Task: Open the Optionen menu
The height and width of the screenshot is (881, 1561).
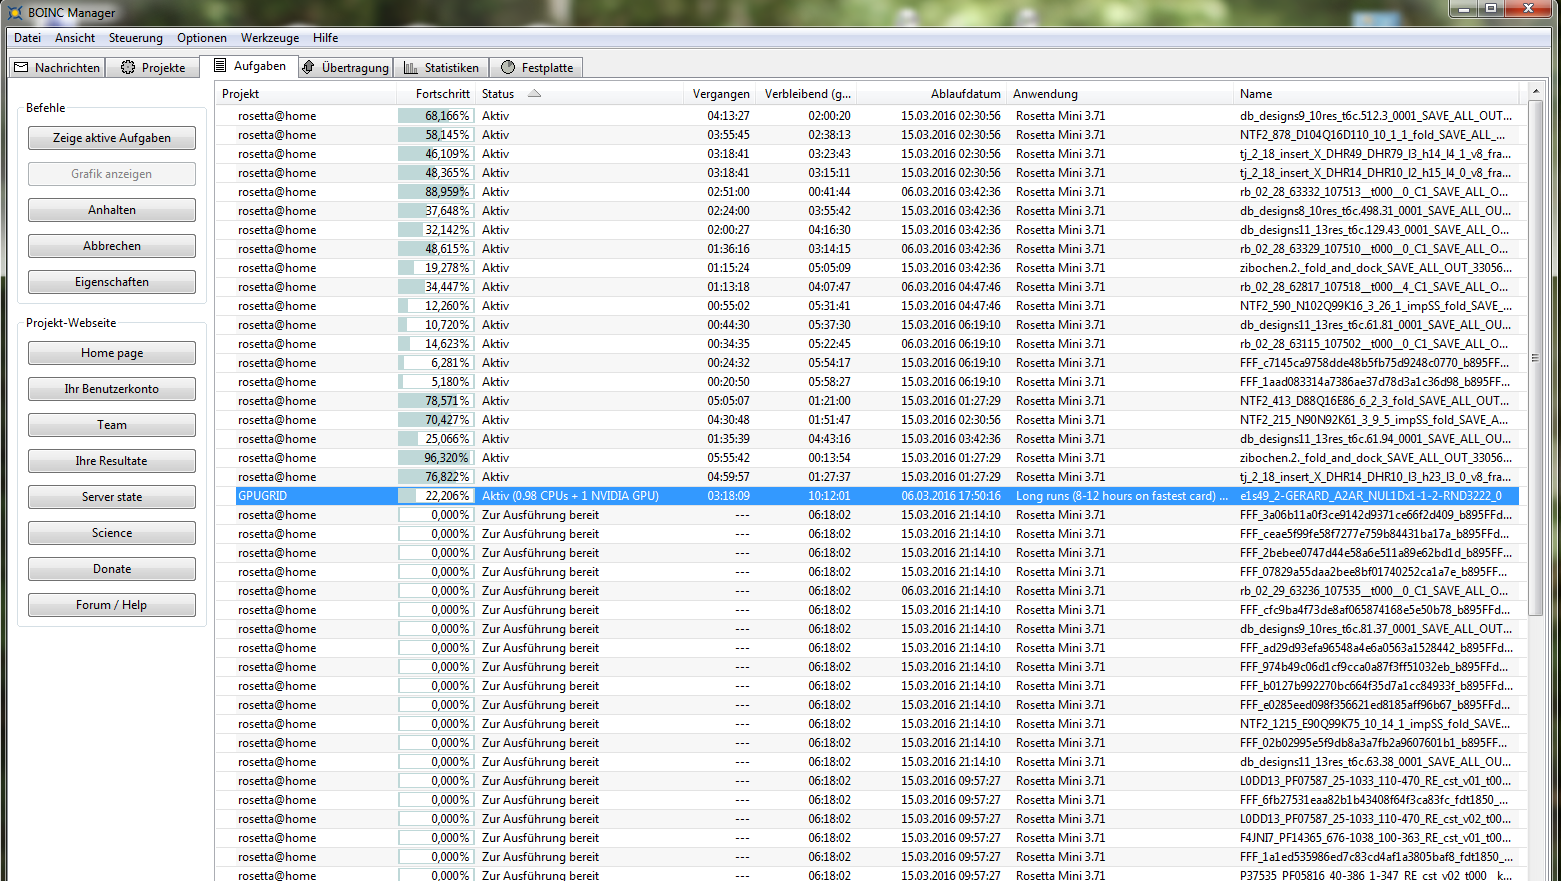Action: pyautogui.click(x=202, y=38)
